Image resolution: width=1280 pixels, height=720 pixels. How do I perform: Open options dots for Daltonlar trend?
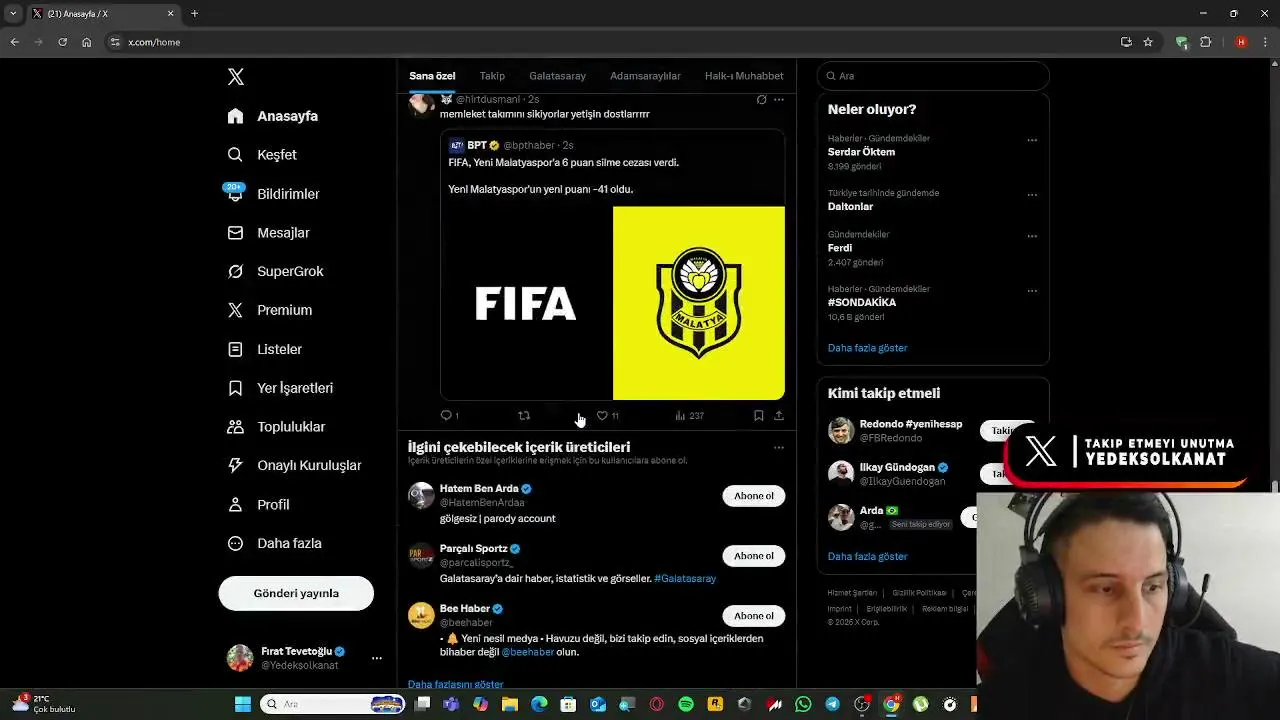click(1032, 194)
